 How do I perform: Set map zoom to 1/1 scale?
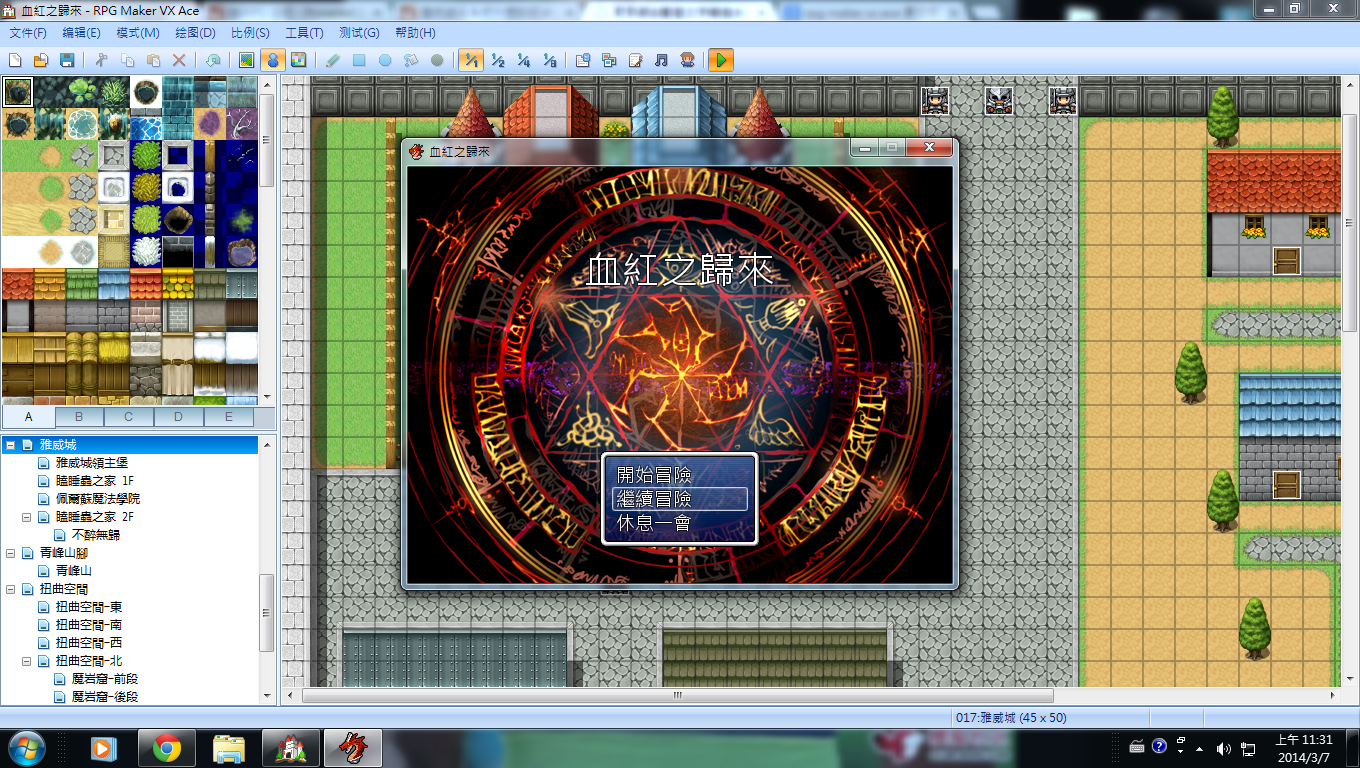[471, 60]
